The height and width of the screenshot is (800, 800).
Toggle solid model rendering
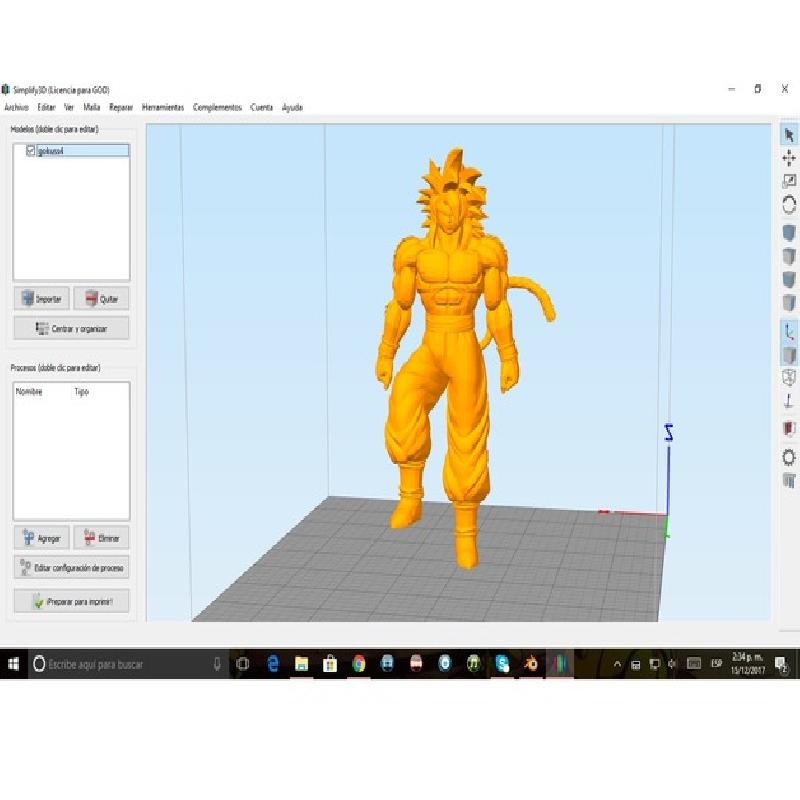(789, 355)
